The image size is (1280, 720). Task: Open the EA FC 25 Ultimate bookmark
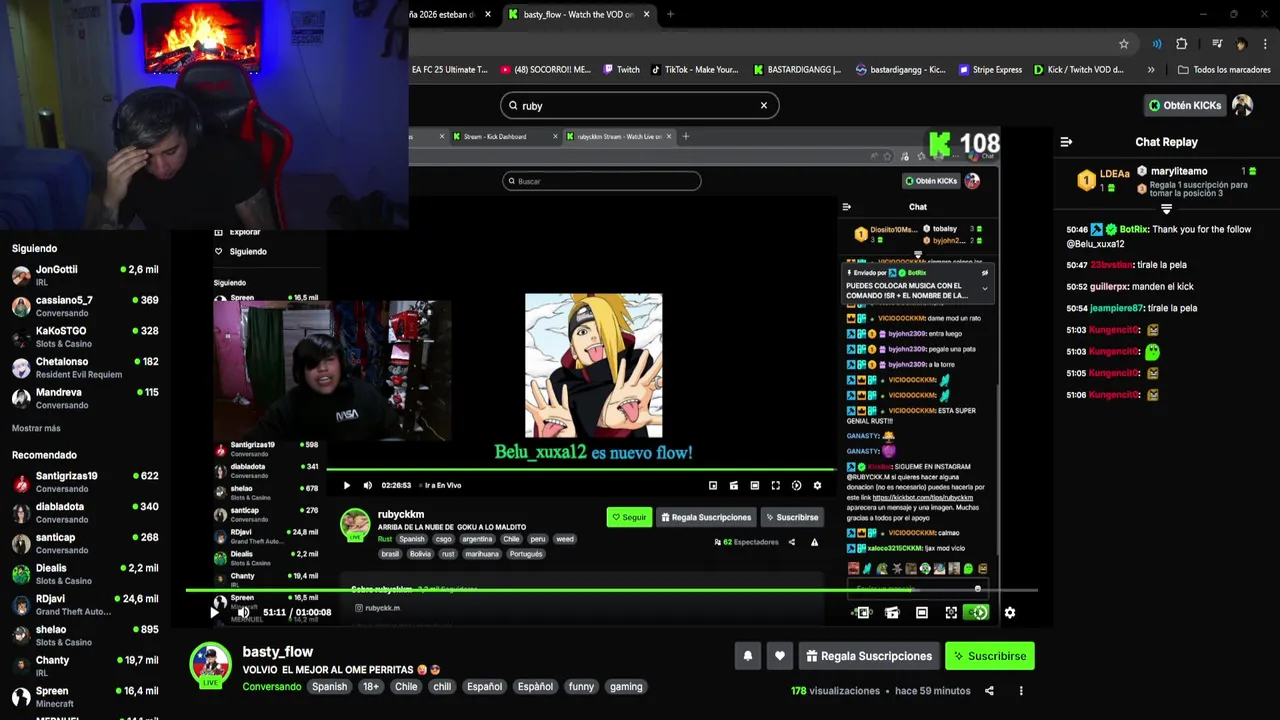click(x=449, y=70)
